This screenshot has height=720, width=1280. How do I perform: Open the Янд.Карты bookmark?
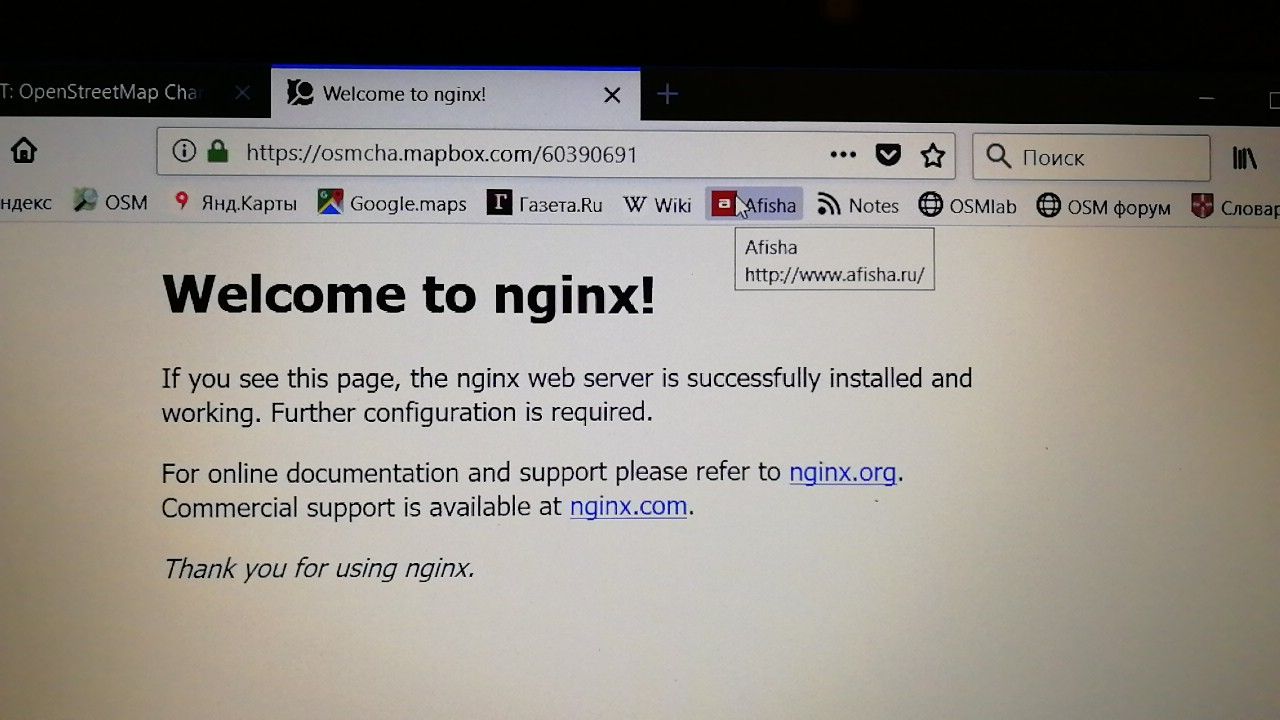(x=235, y=203)
